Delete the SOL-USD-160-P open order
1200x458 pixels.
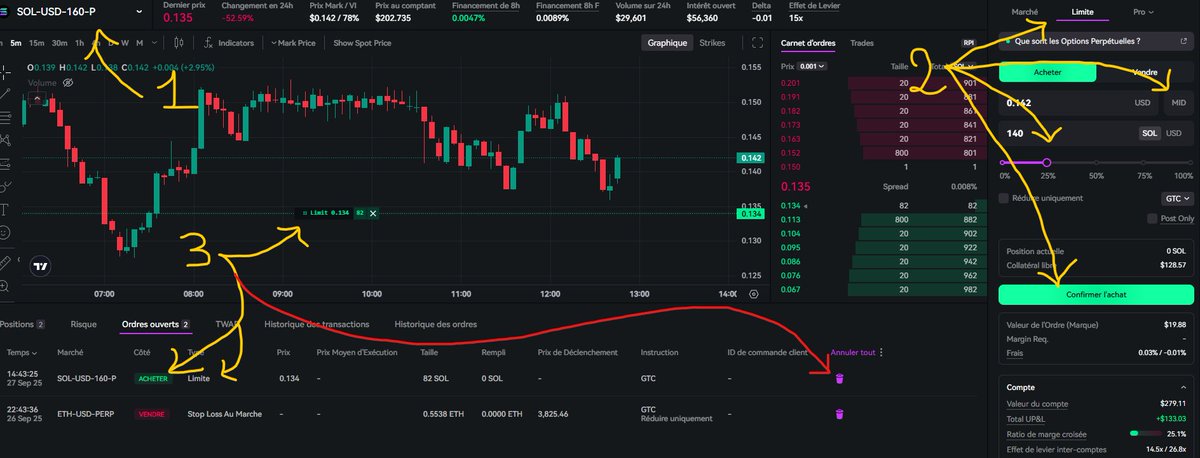[x=839, y=379]
